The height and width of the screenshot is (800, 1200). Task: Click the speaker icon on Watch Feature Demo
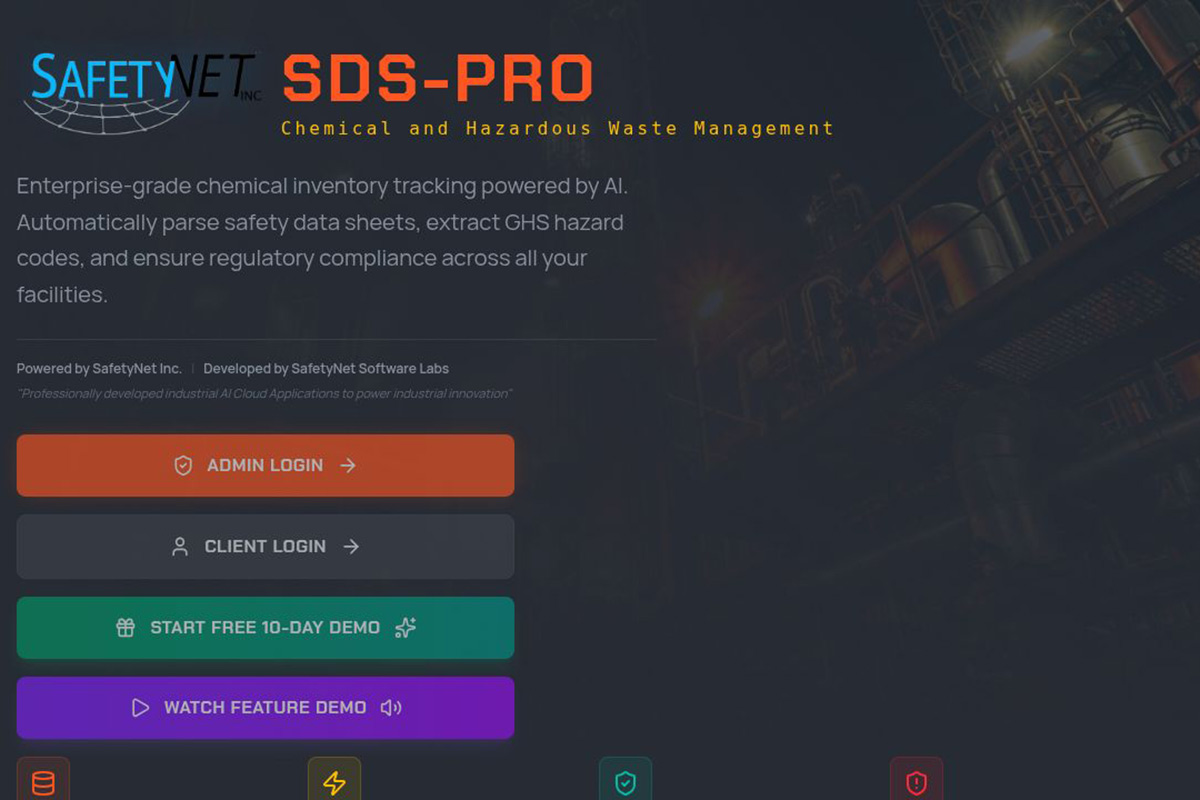point(391,708)
